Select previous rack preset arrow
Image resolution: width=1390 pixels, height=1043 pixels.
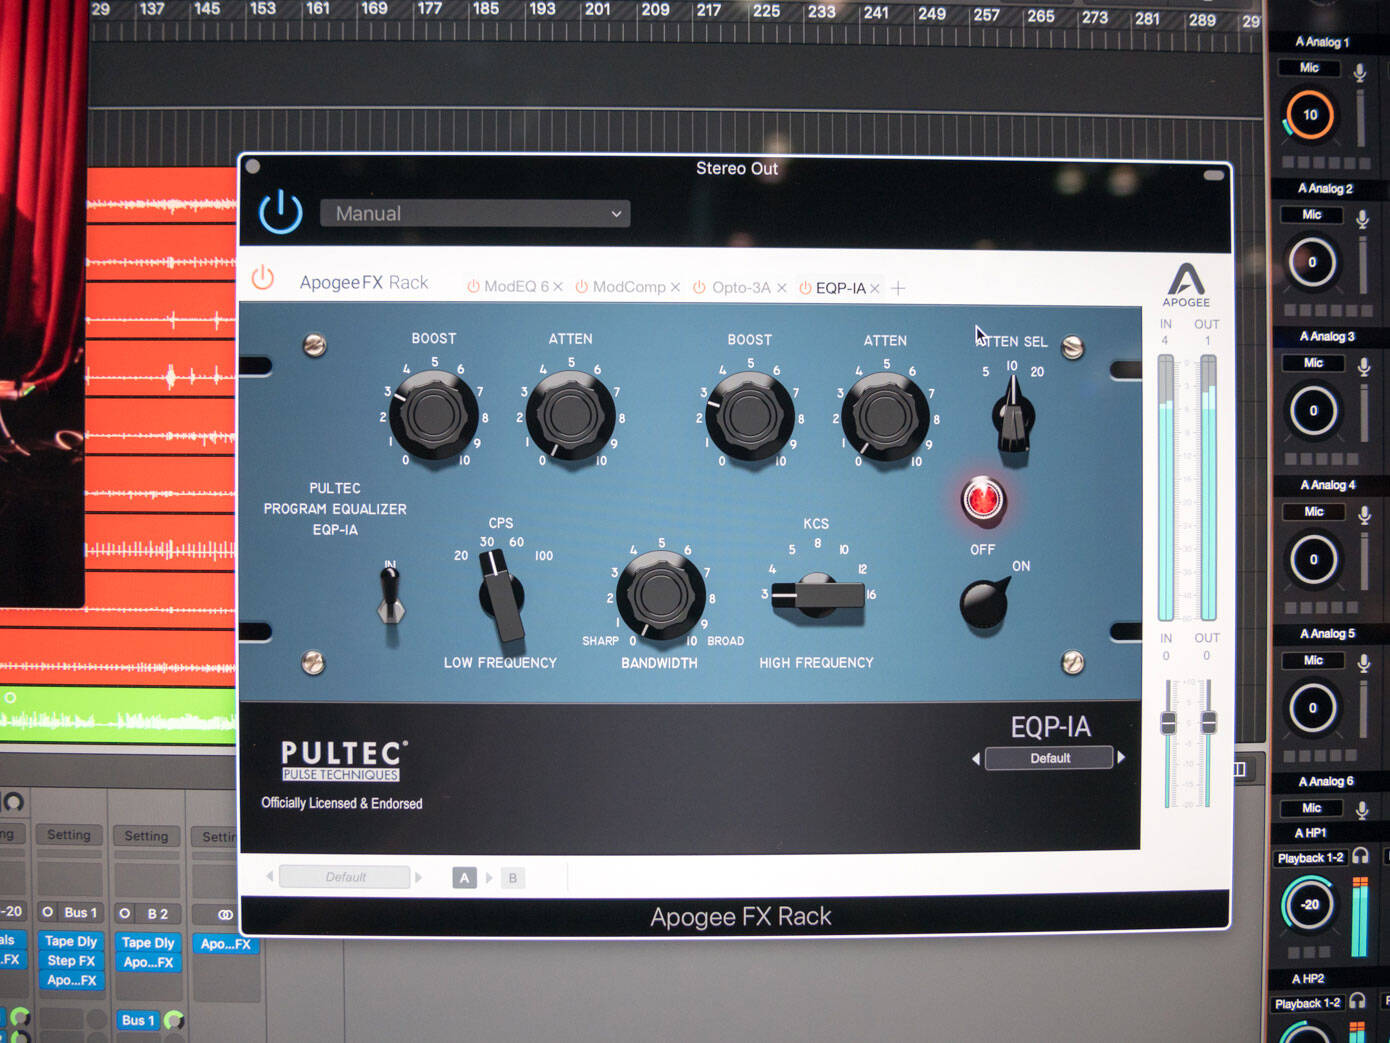(269, 877)
